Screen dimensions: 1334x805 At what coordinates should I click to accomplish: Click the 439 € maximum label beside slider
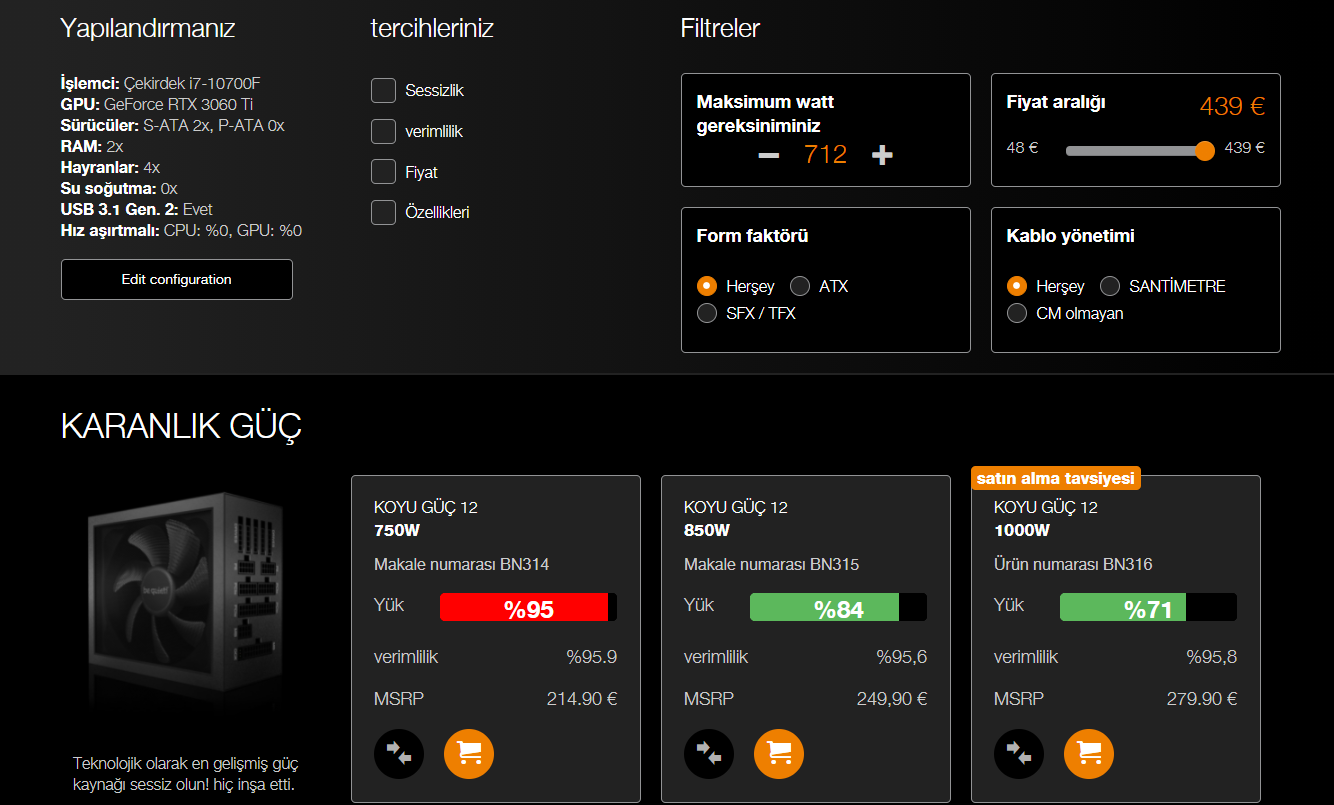point(1245,148)
